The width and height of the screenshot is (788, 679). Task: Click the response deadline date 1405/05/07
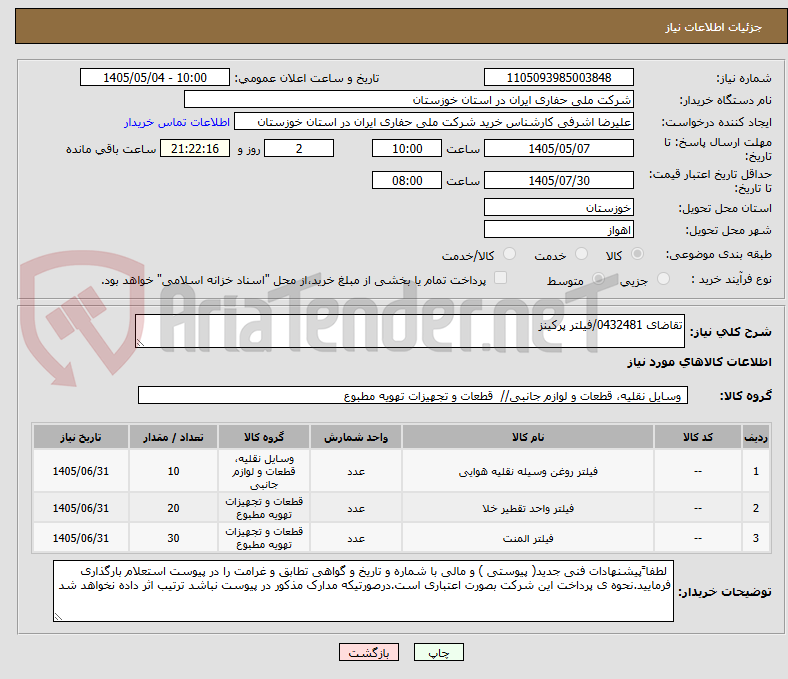[558, 148]
